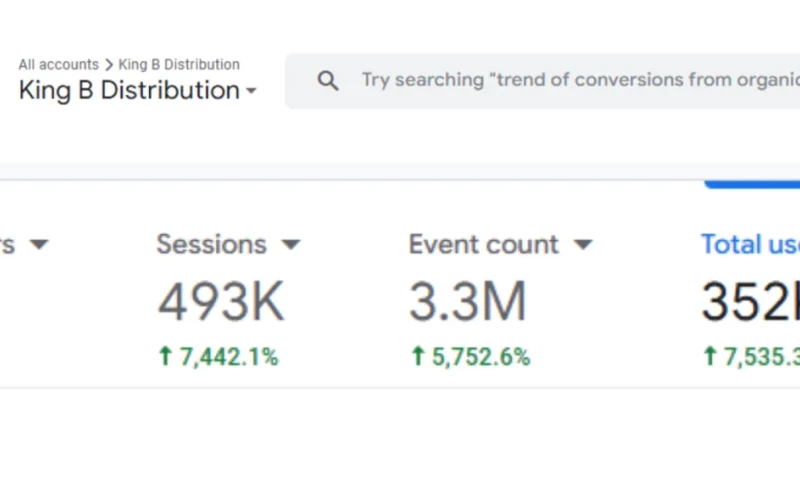Click the search magnifier icon
Screen dimensions: 800x480
(x=328, y=81)
